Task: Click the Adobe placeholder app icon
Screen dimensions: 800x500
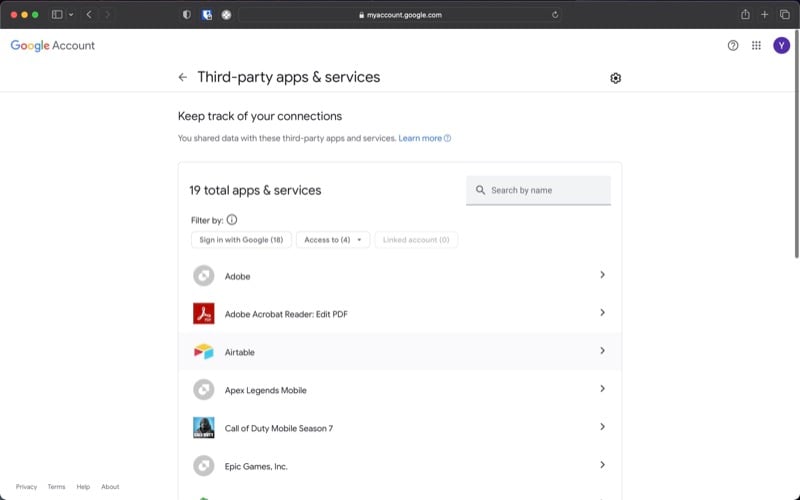Action: click(204, 276)
